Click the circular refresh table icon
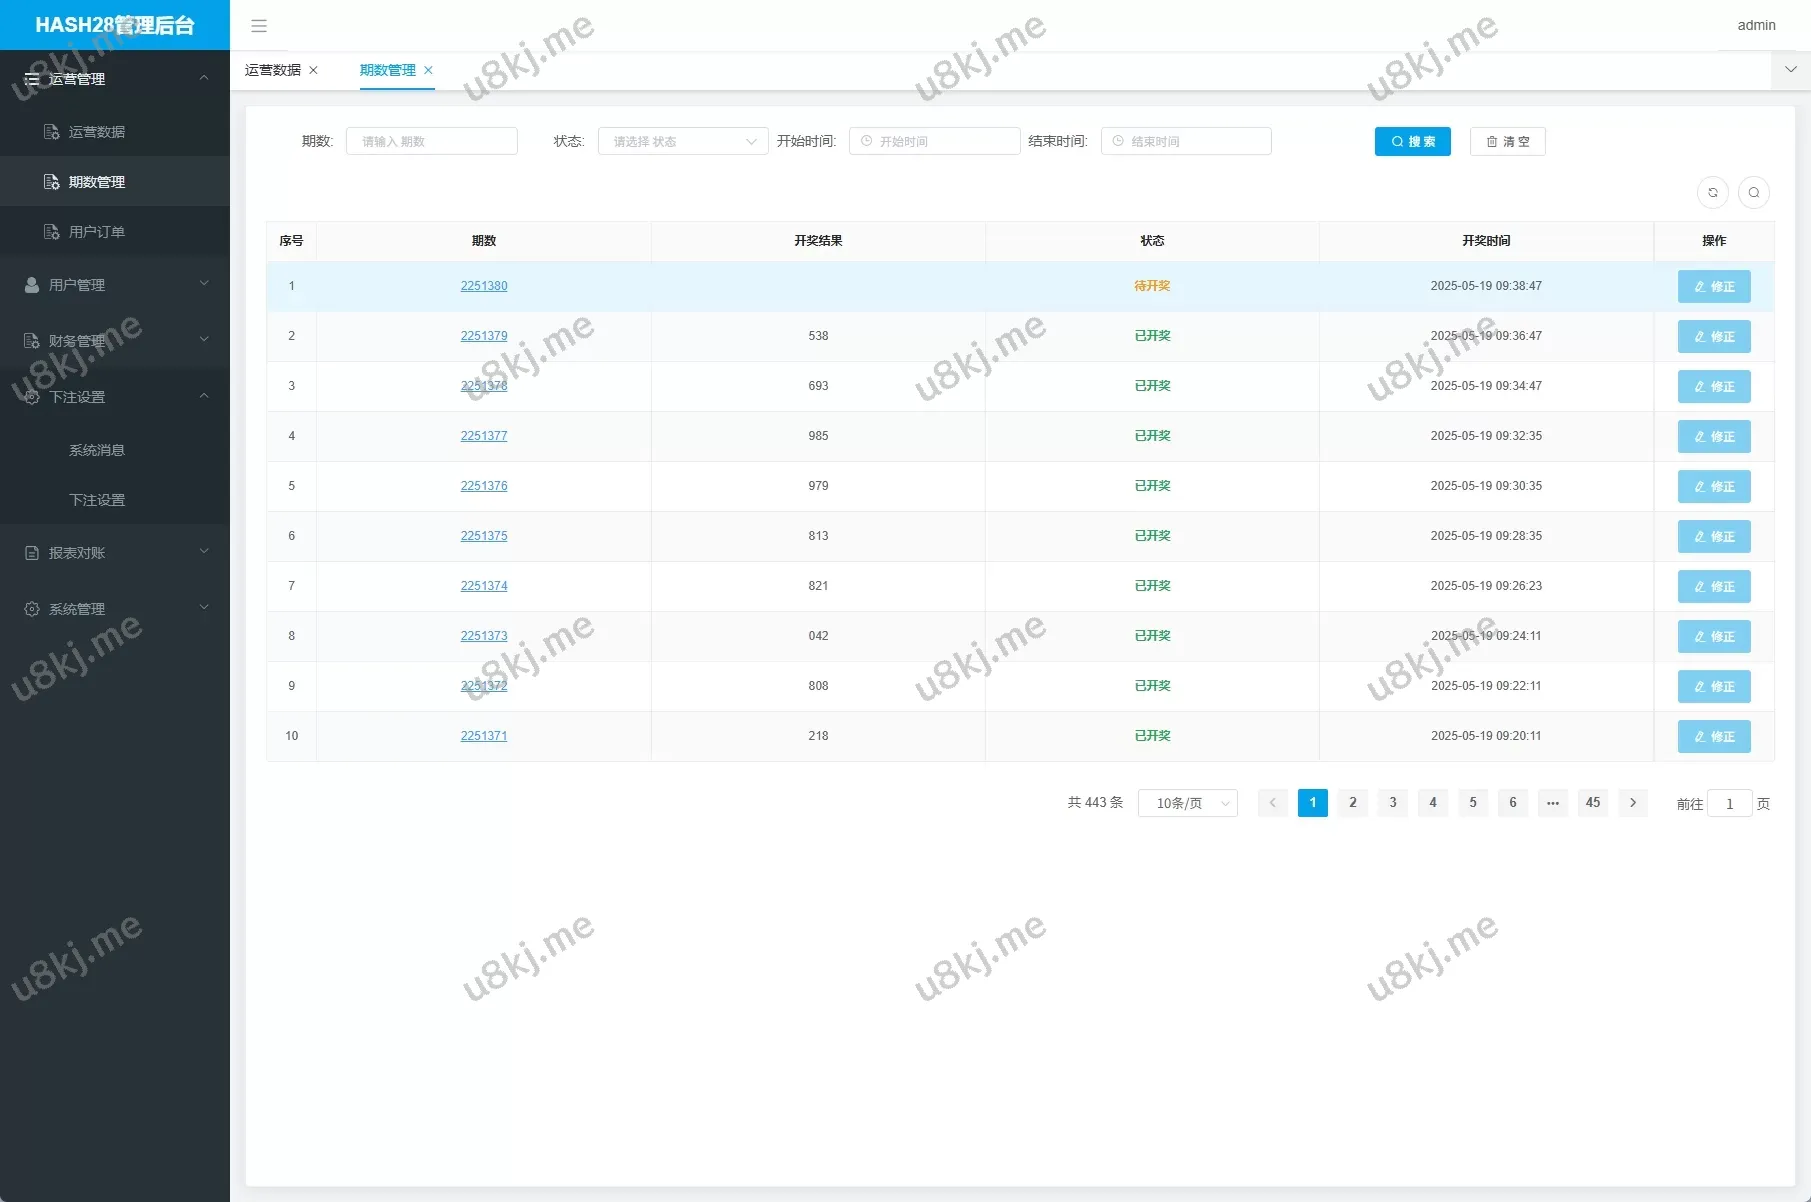This screenshot has height=1202, width=1811. 1713,192
